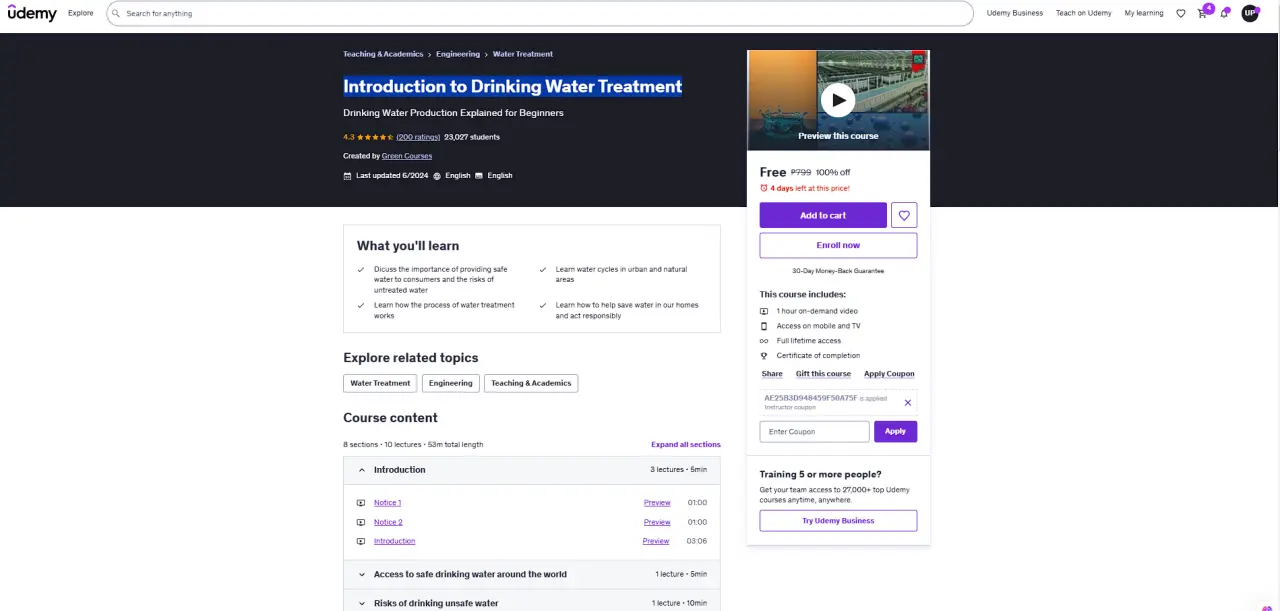Click Try Udemy Business button
Viewport: 1280px width, 611px height.
click(x=838, y=520)
